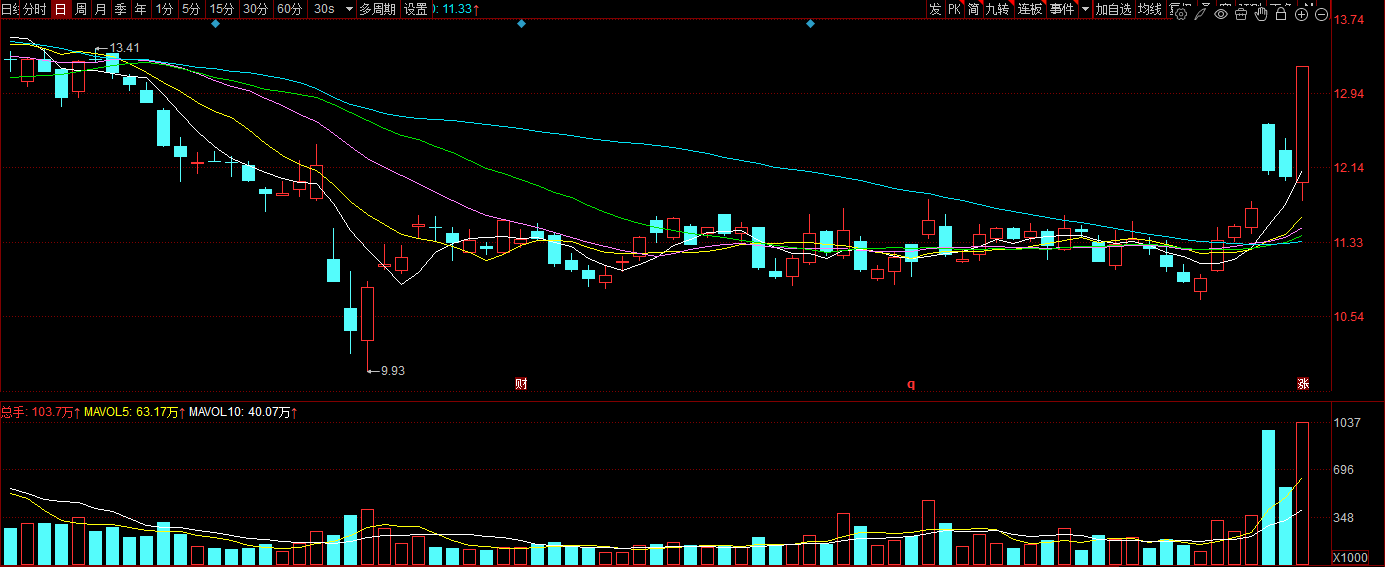
Task: Select the 60分 period
Action: (290, 9)
